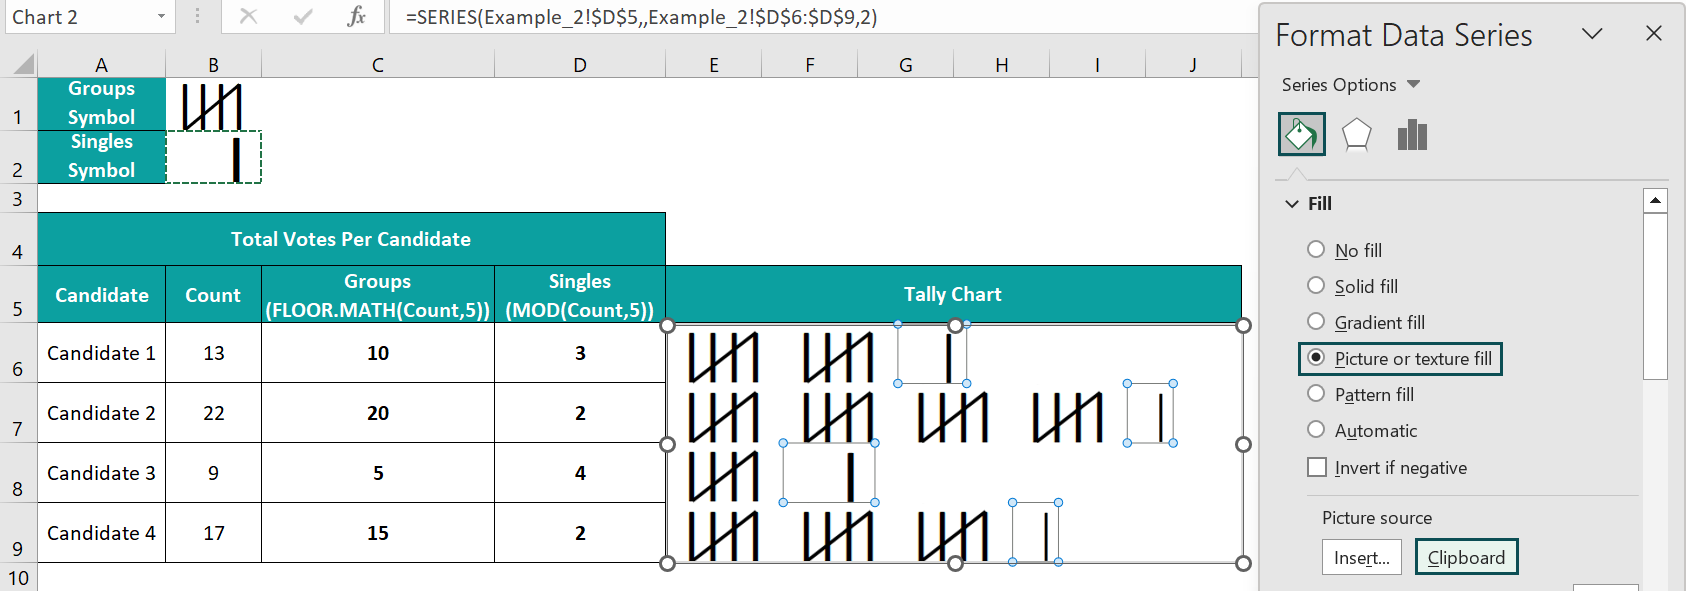Click the formula bar options dots

197,16
